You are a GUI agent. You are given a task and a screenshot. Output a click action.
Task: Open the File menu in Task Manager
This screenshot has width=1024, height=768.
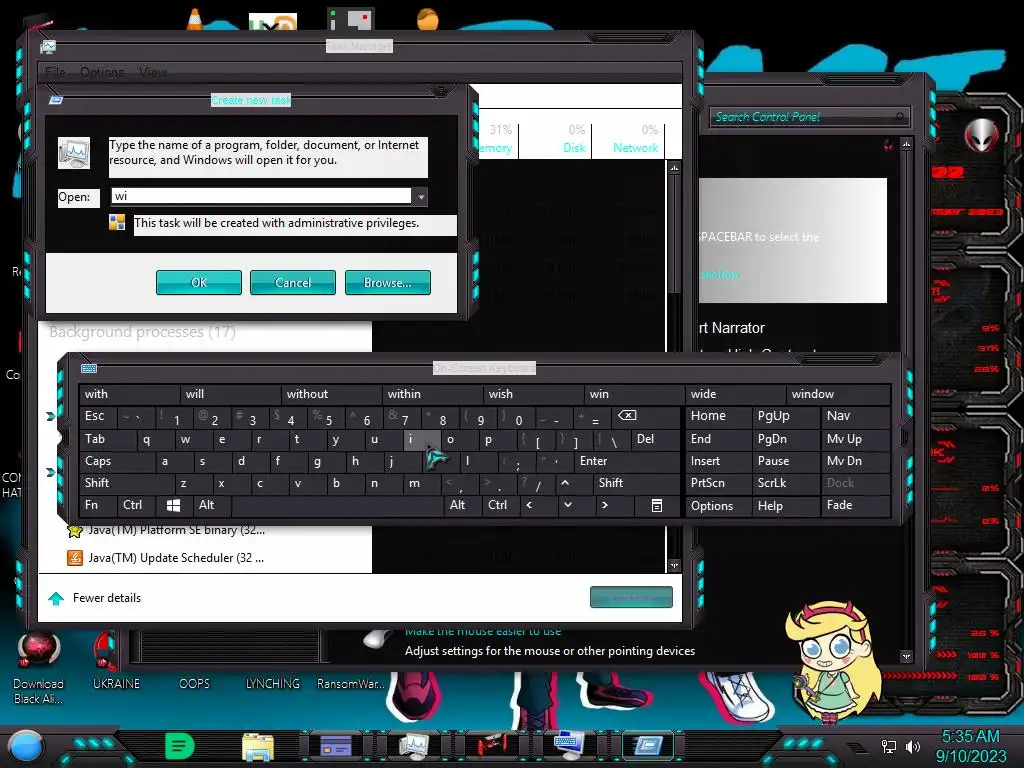click(55, 72)
